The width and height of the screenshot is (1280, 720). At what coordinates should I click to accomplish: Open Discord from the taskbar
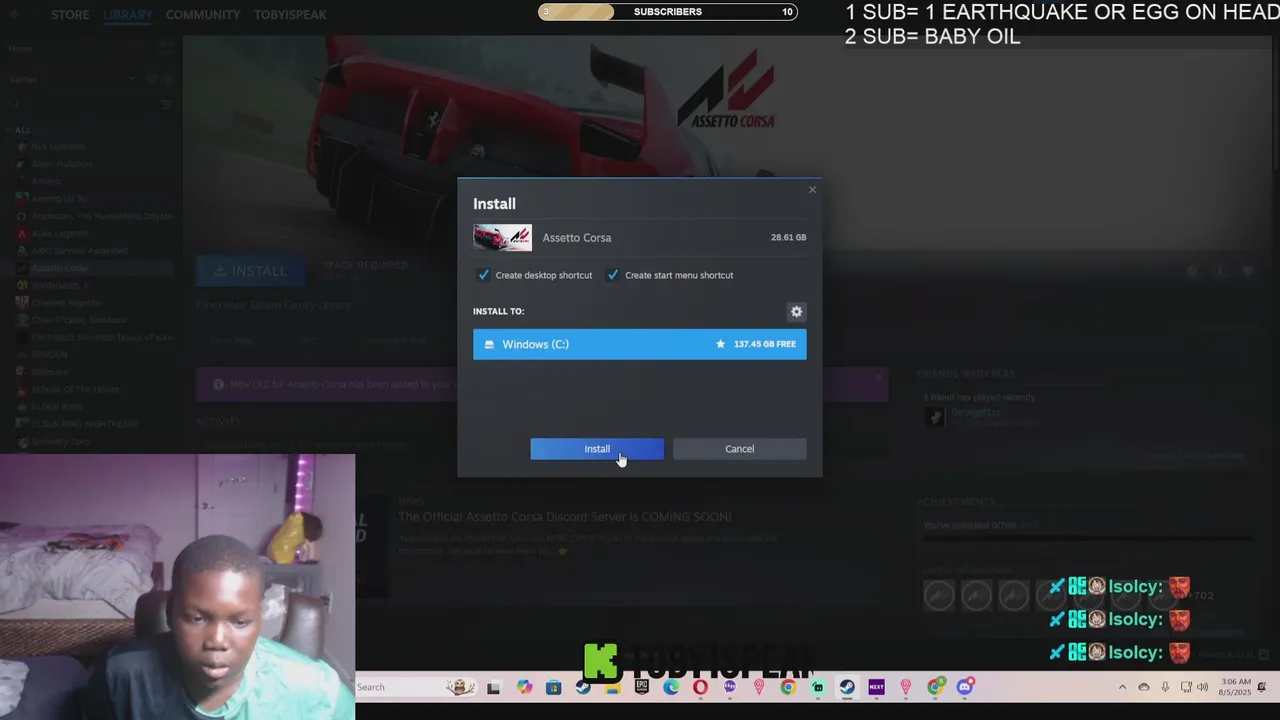pos(965,687)
